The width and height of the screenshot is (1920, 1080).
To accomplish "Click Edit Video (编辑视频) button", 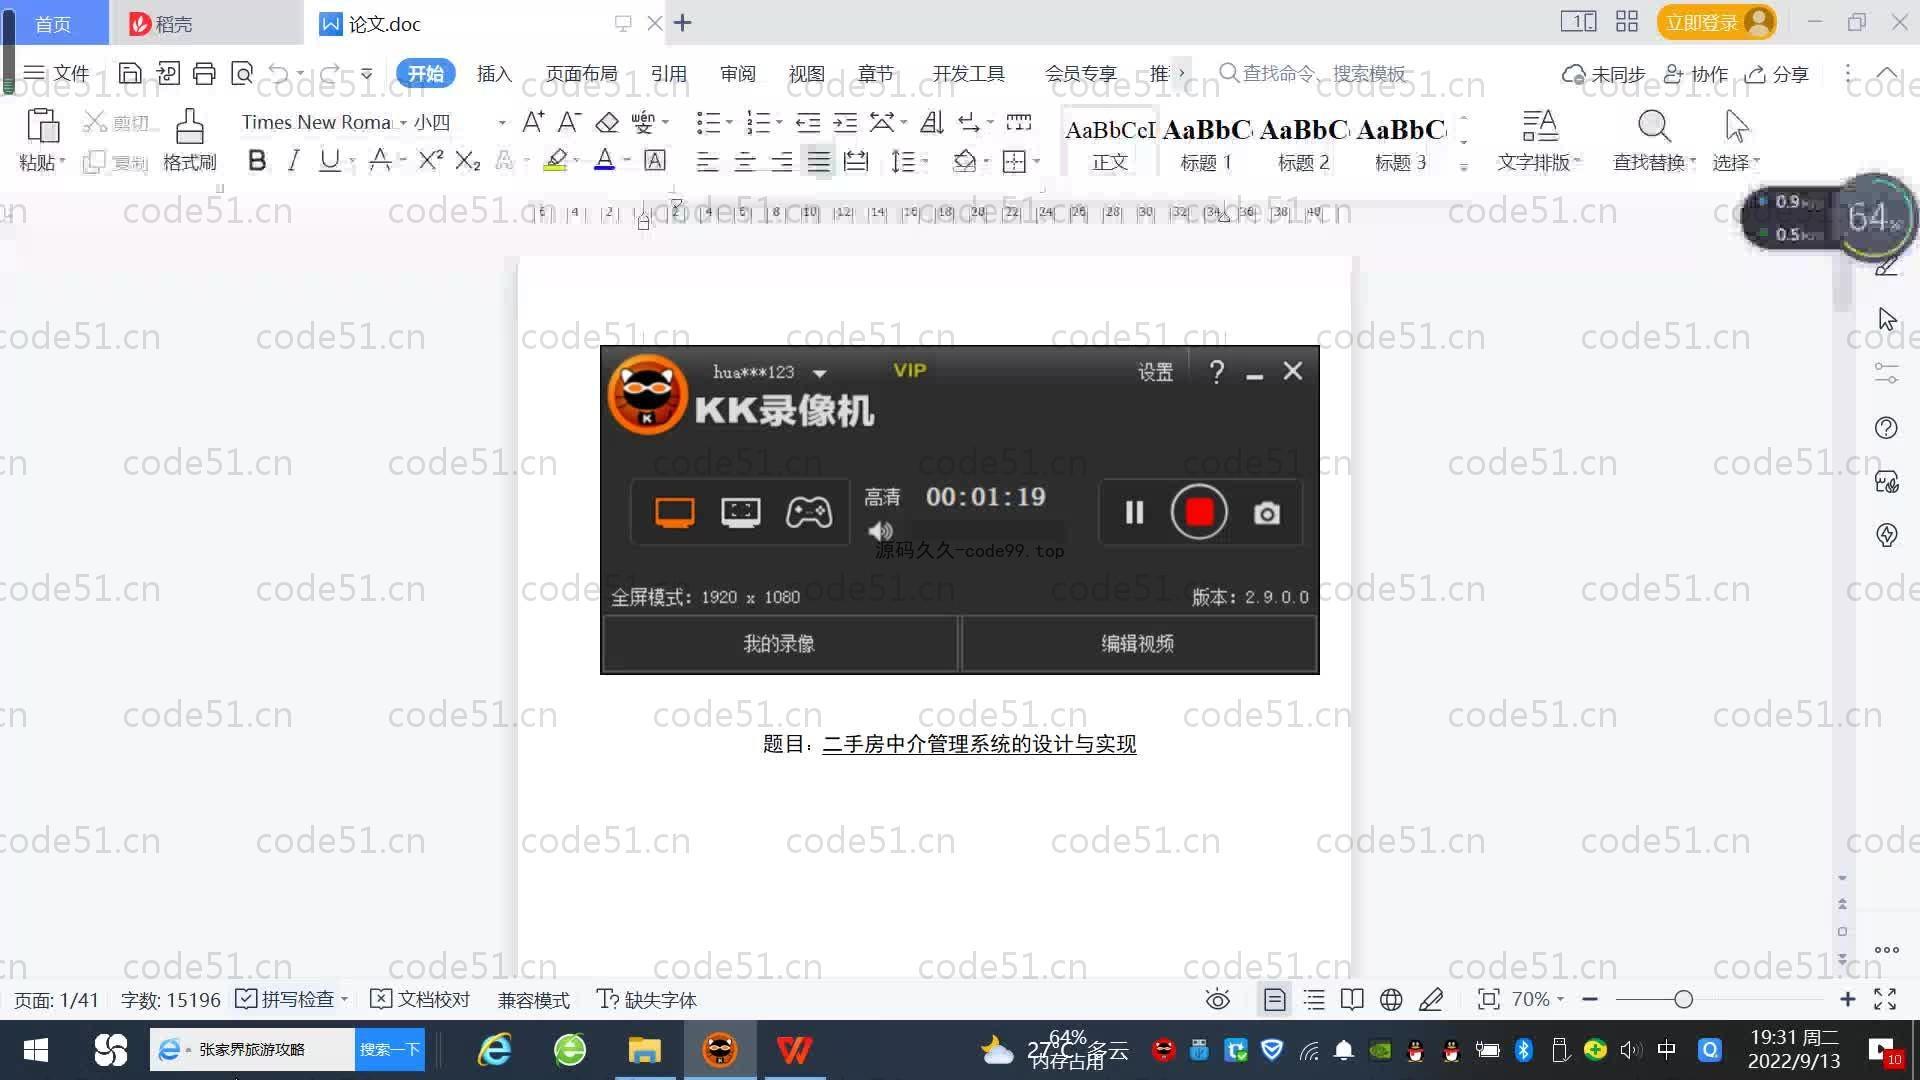I will coord(1138,644).
